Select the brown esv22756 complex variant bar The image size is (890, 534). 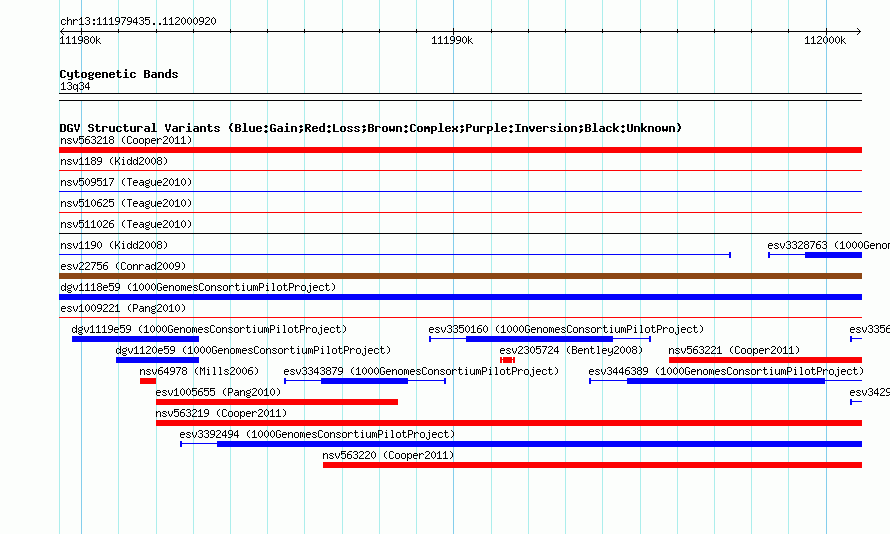tap(460, 276)
